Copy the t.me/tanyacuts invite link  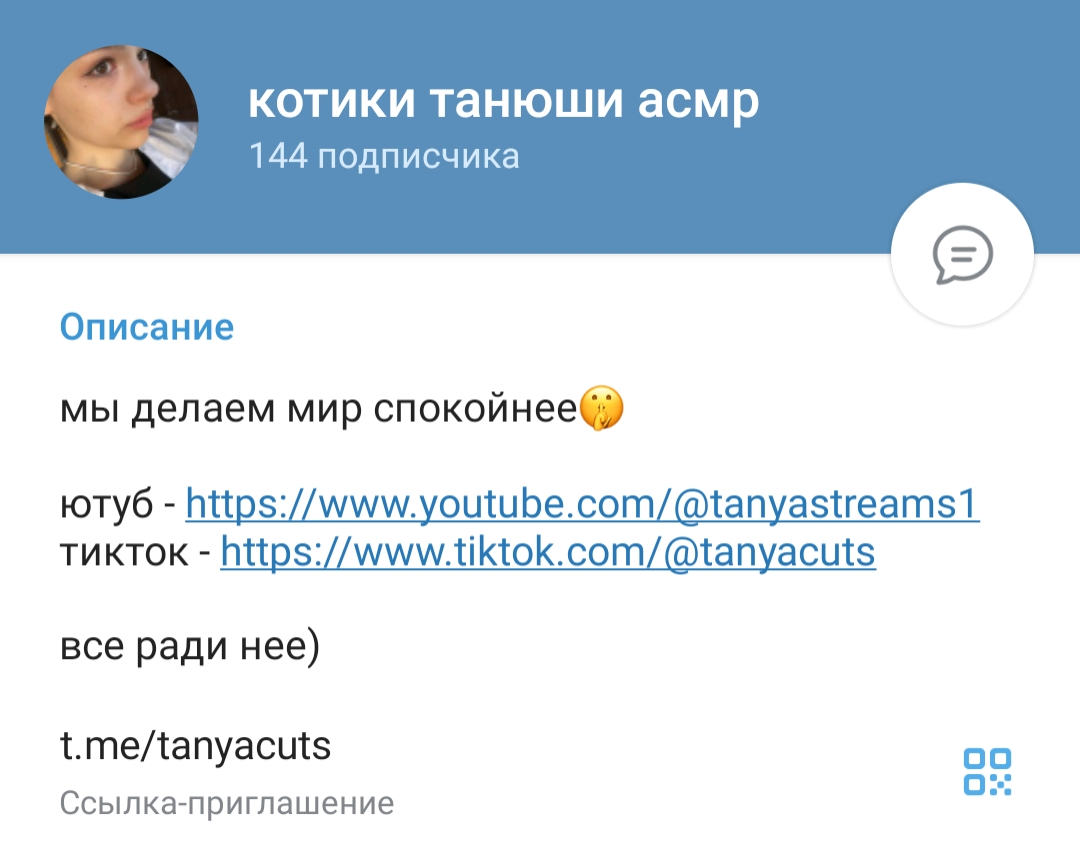(x=196, y=746)
